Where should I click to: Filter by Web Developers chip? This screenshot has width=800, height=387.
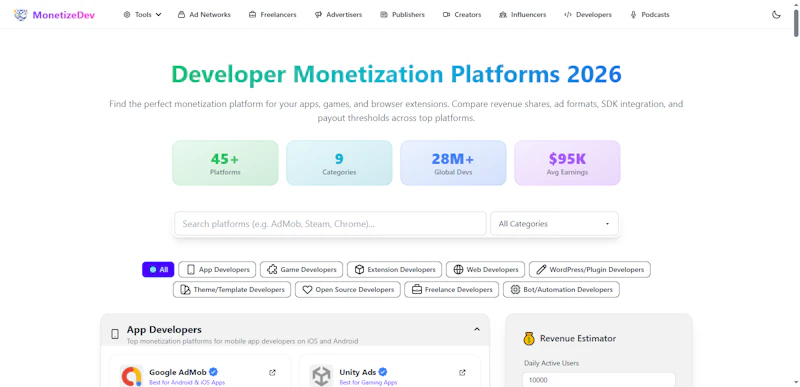[485, 270]
